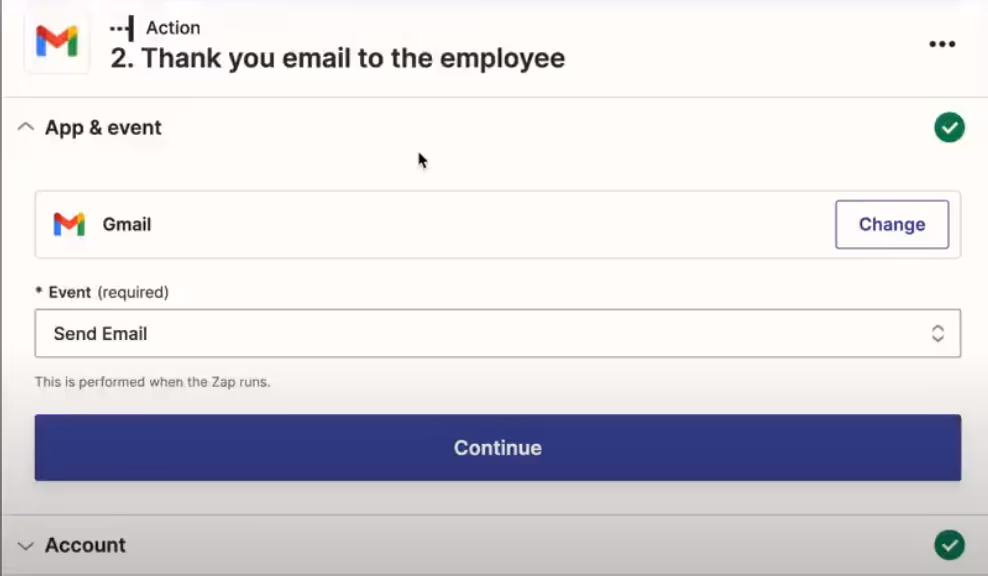Click the Account section header label
988x576 pixels.
coord(85,545)
